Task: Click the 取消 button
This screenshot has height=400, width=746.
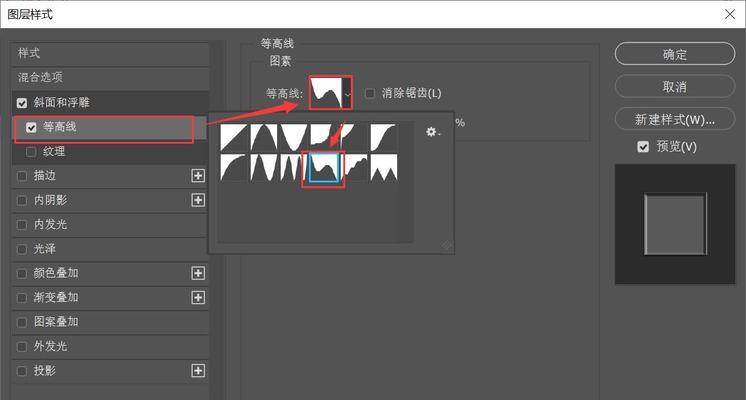Action: [675, 87]
